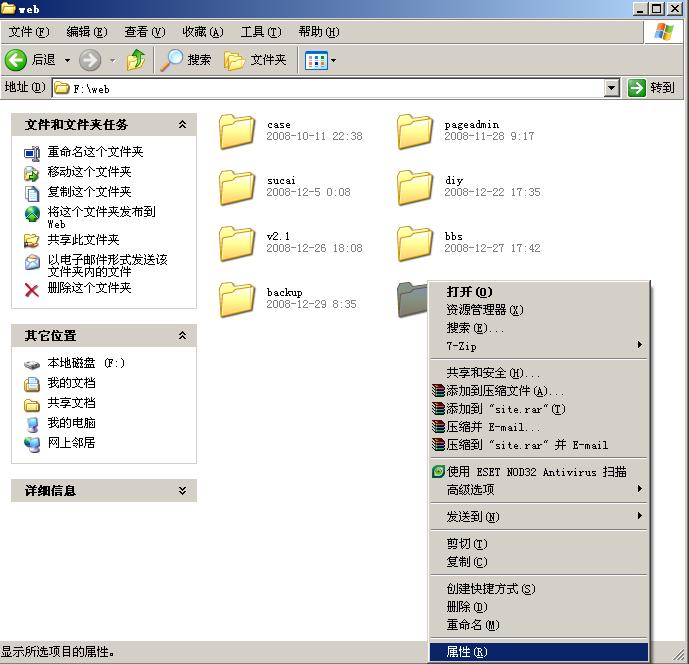This screenshot has width=689, height=664.
Task: Collapse the 其它位置 panel
Action: pos(182,336)
